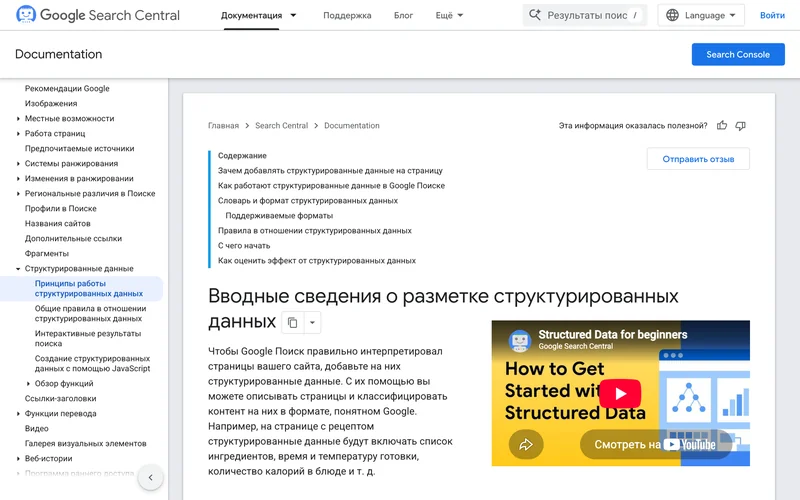The height and width of the screenshot is (500, 800).
Task: Click the video share arrow icon
Action: [526, 444]
